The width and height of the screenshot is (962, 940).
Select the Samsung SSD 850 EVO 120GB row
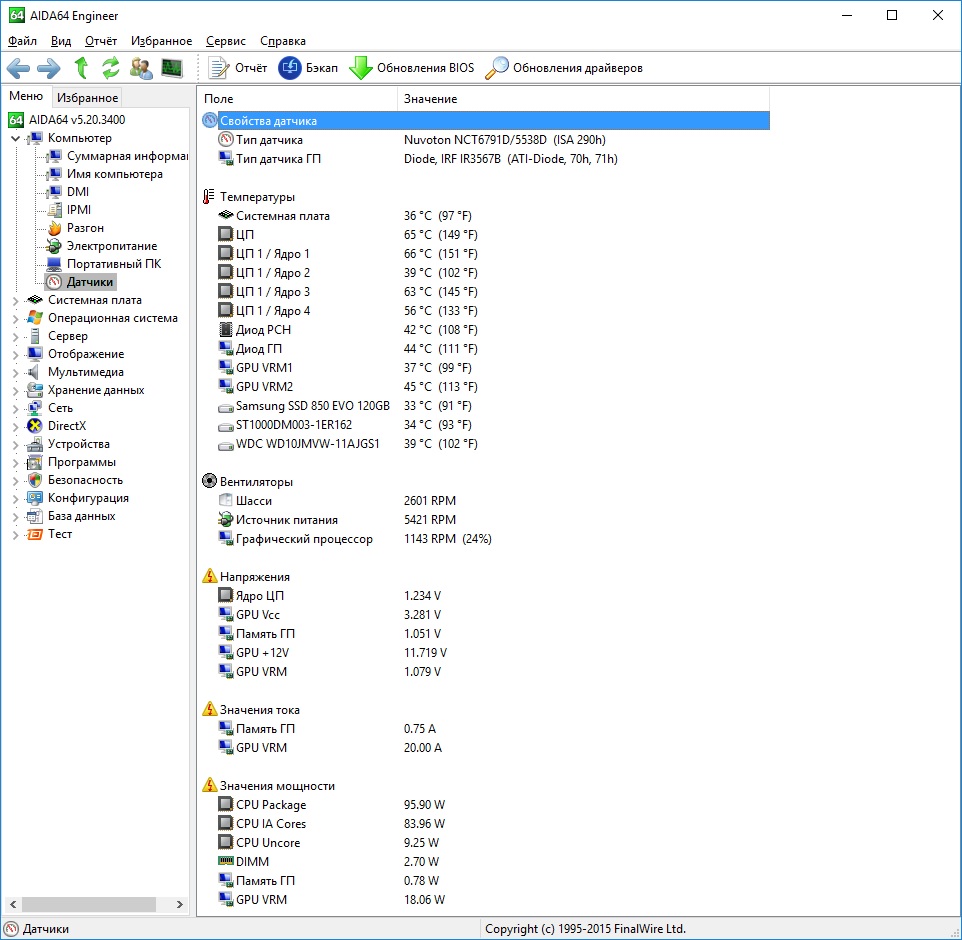pyautogui.click(x=485, y=406)
